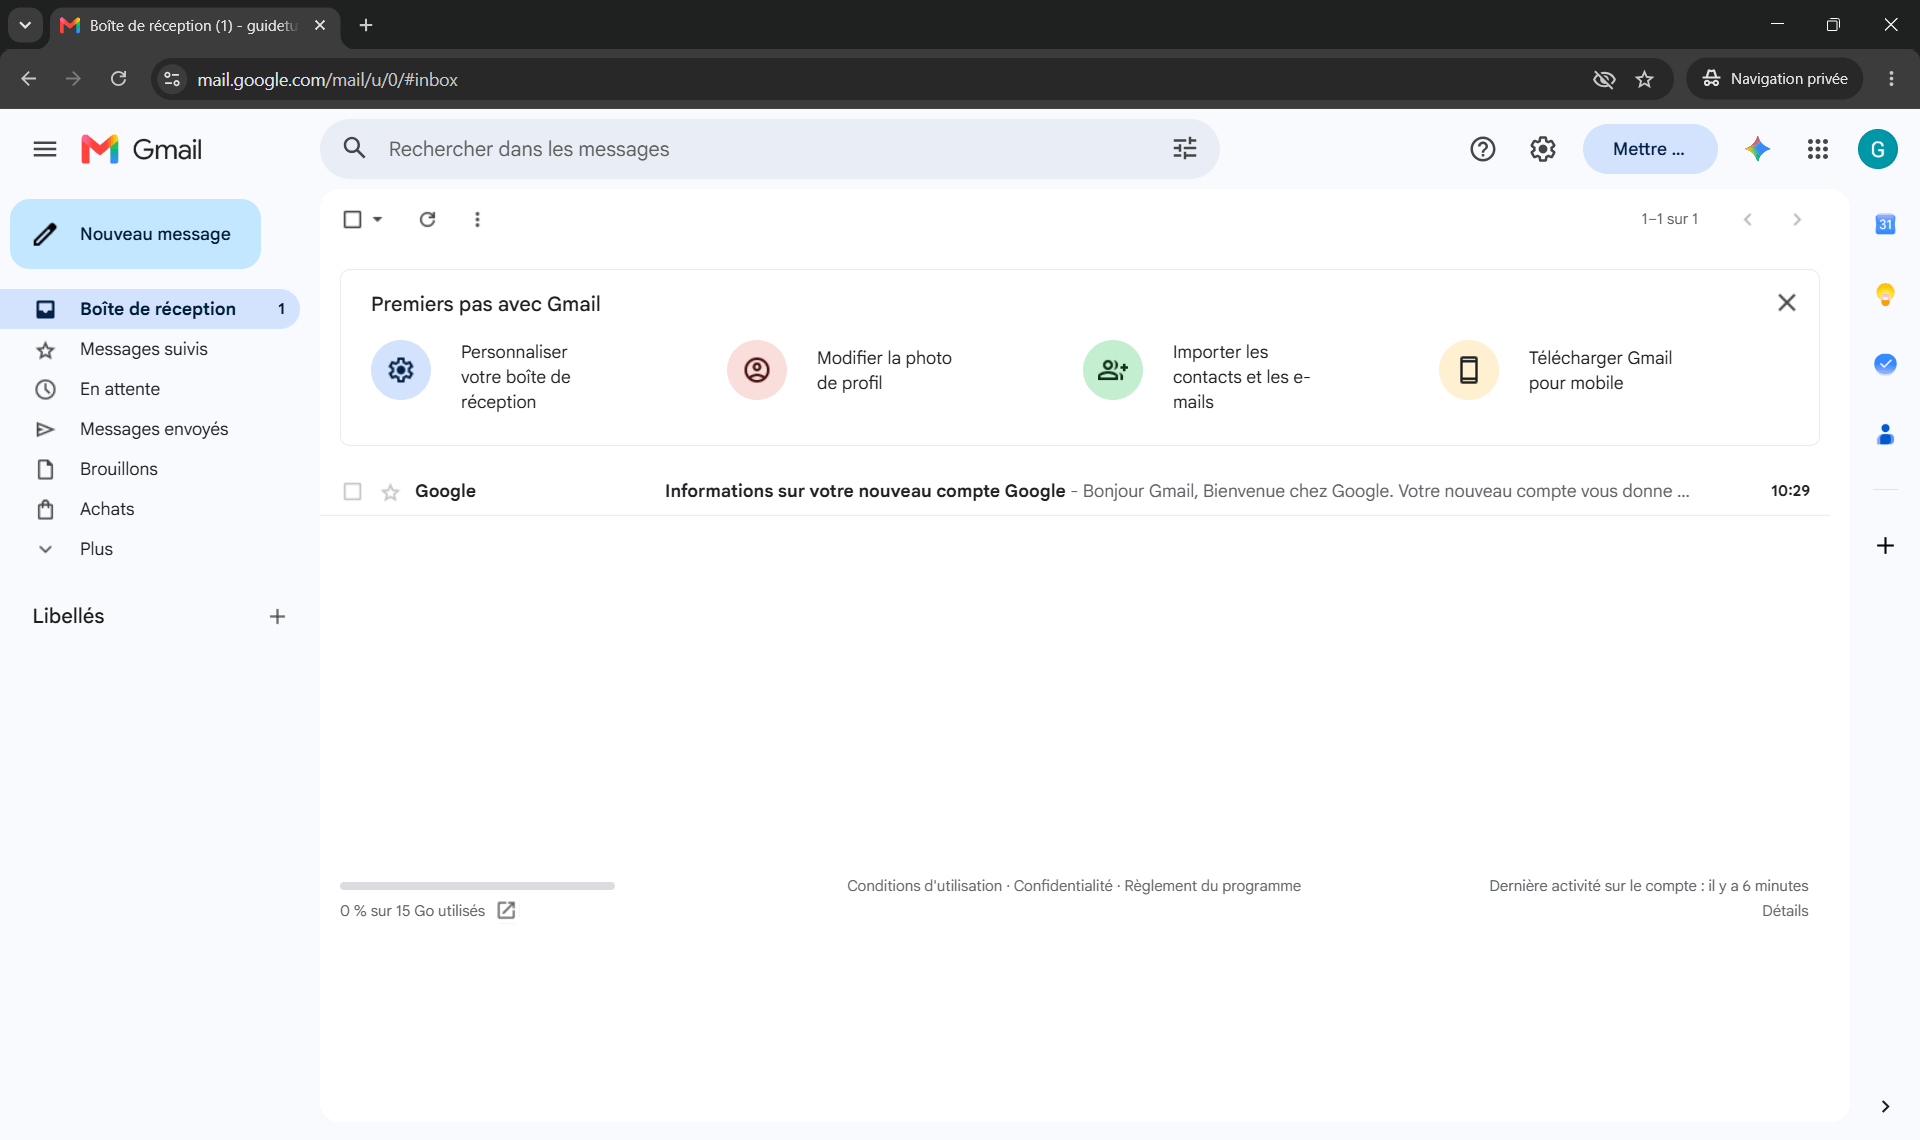View site information icon in address bar

point(172,79)
